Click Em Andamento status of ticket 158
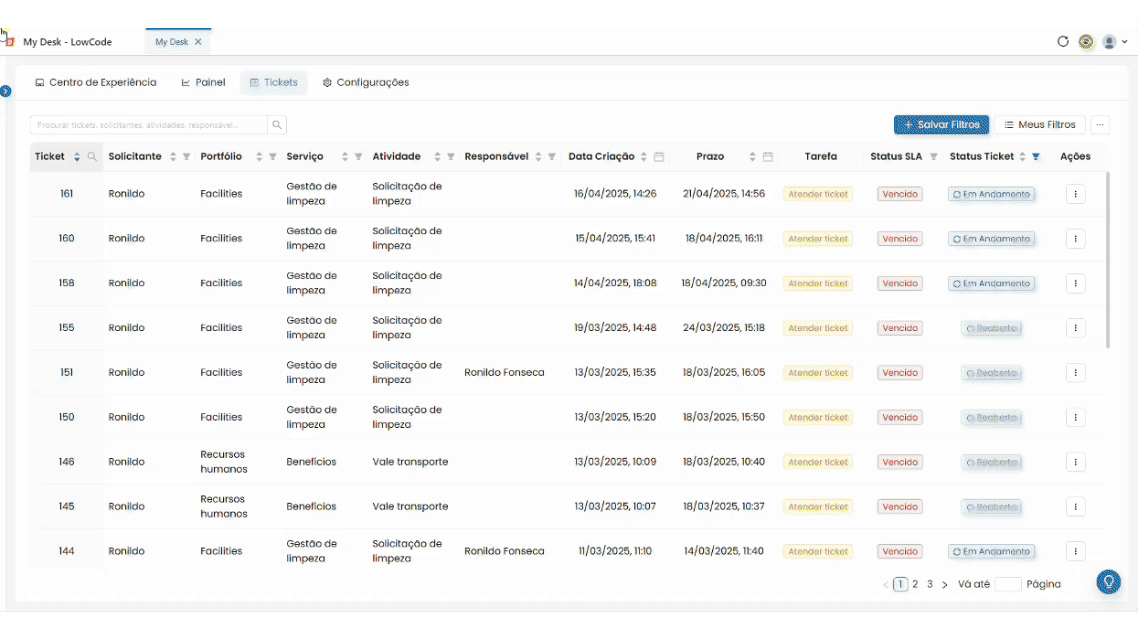 click(991, 284)
